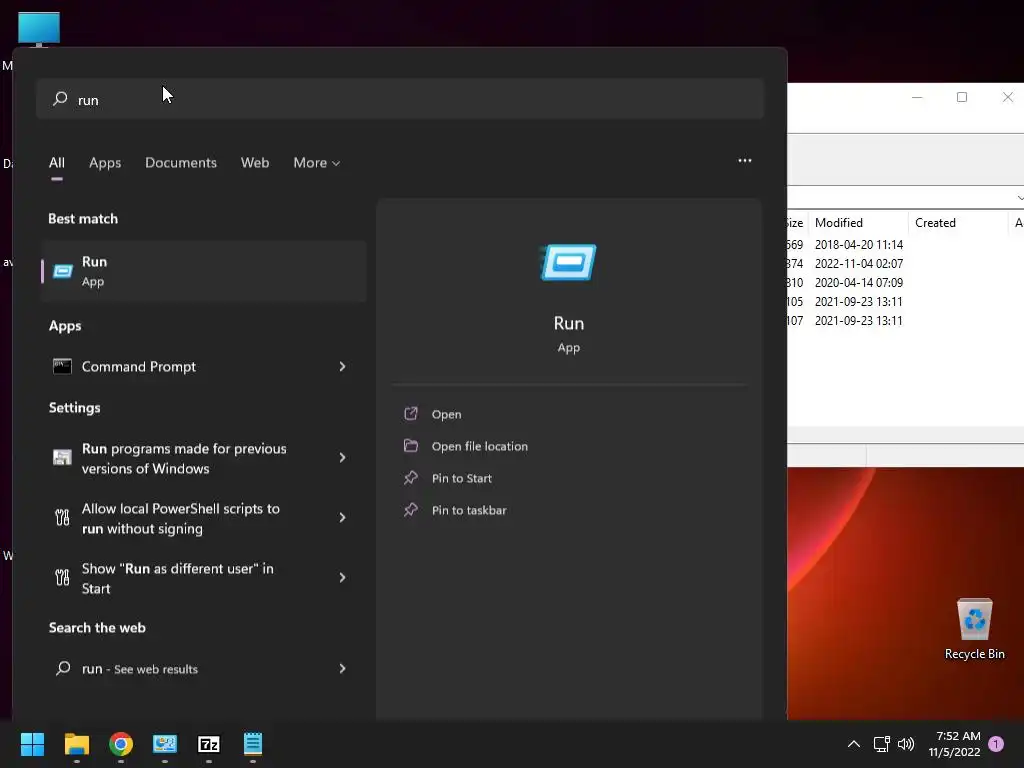The image size is (1024, 768).
Task: Open the Control Panel taskbar icon
Action: click(165, 744)
